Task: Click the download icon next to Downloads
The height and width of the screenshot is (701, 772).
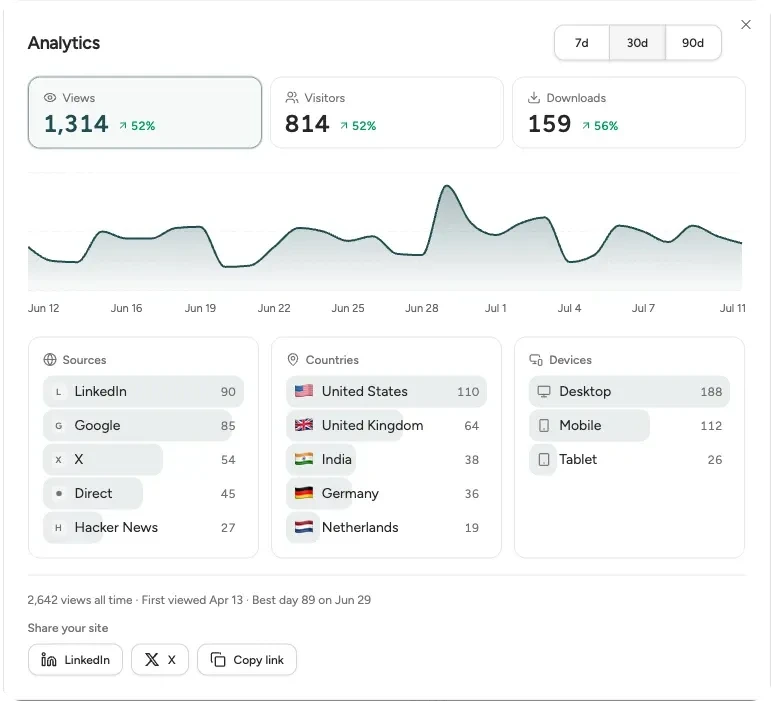Action: [534, 97]
